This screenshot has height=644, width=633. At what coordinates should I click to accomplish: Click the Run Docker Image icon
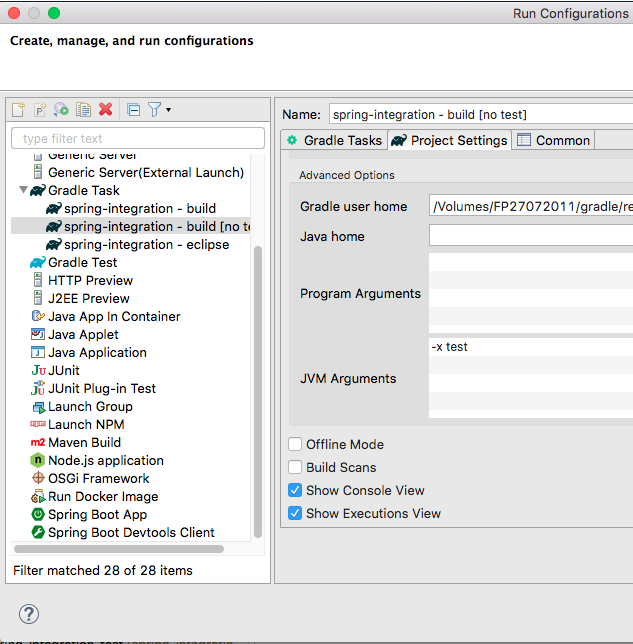tap(38, 497)
